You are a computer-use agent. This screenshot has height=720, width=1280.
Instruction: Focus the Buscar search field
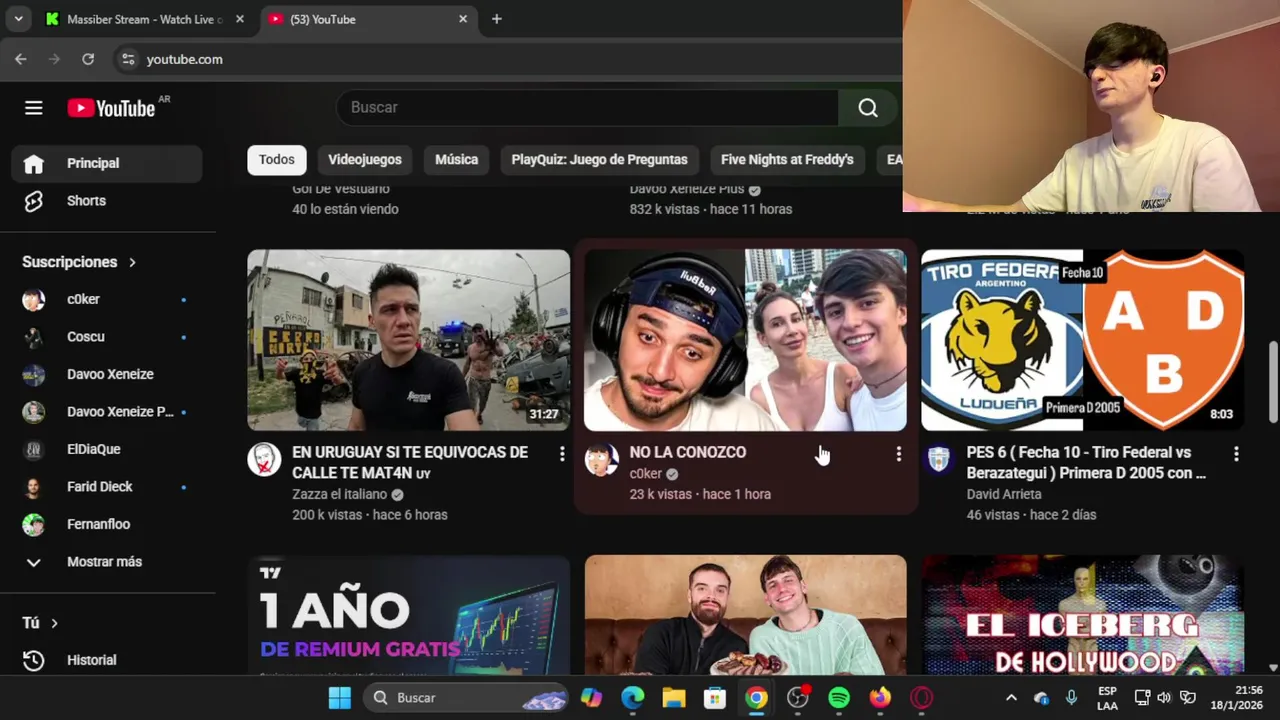coord(587,108)
